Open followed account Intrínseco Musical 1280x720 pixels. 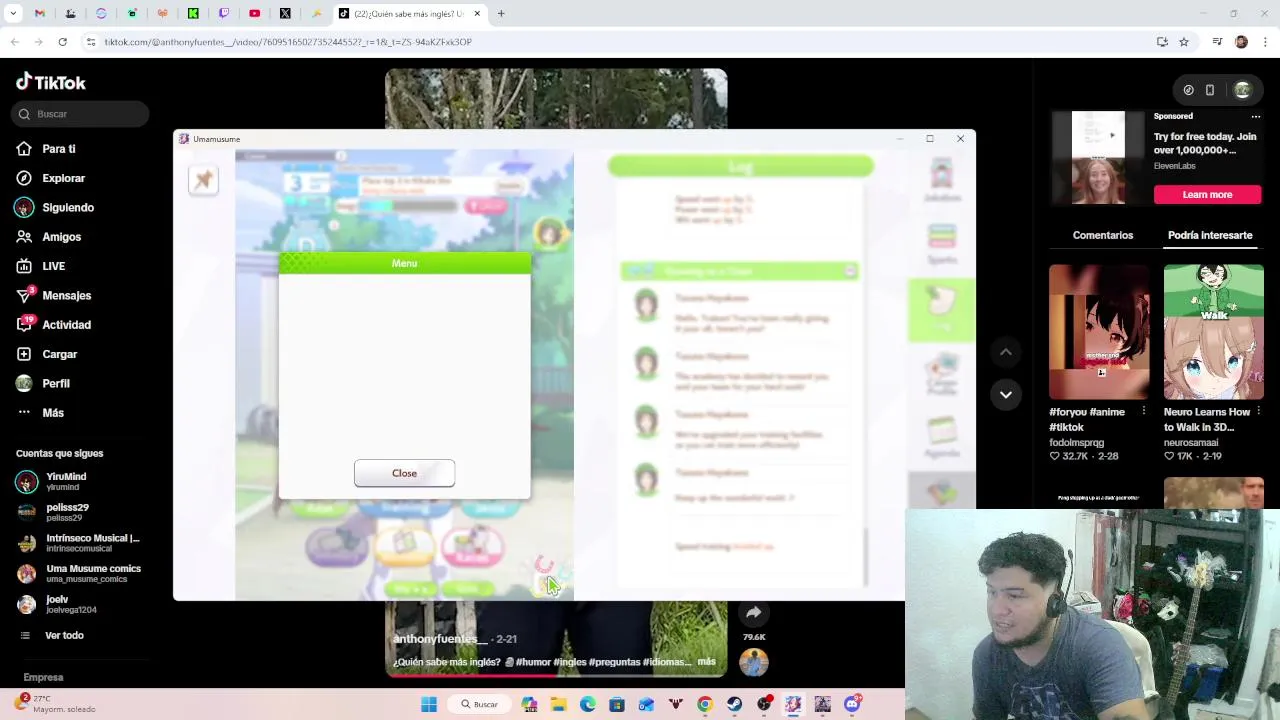tap(80, 543)
